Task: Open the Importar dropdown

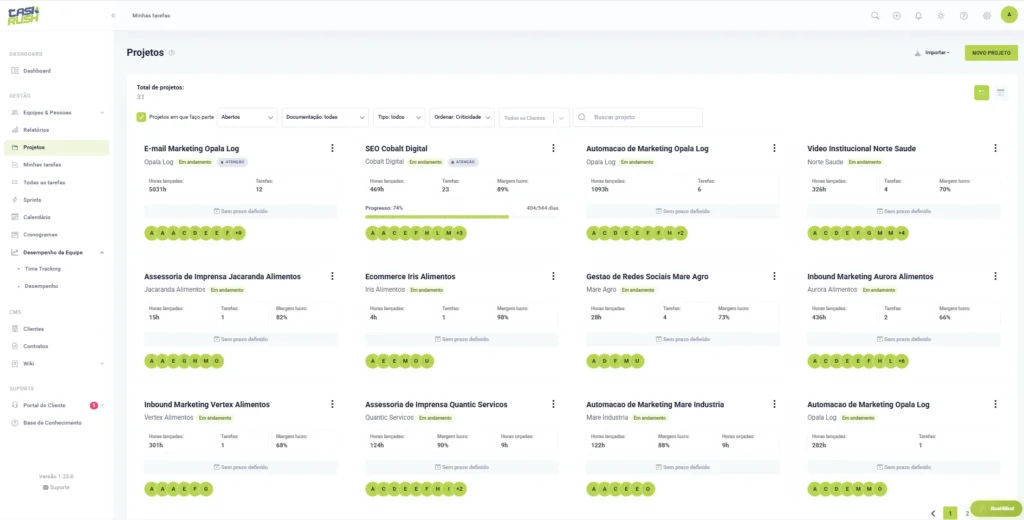Action: pyautogui.click(x=933, y=53)
